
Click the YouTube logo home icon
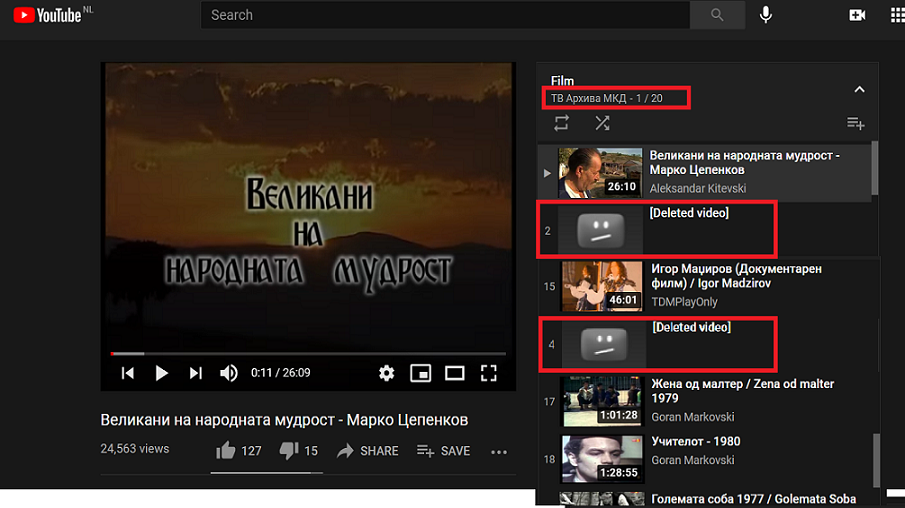[x=47, y=15]
